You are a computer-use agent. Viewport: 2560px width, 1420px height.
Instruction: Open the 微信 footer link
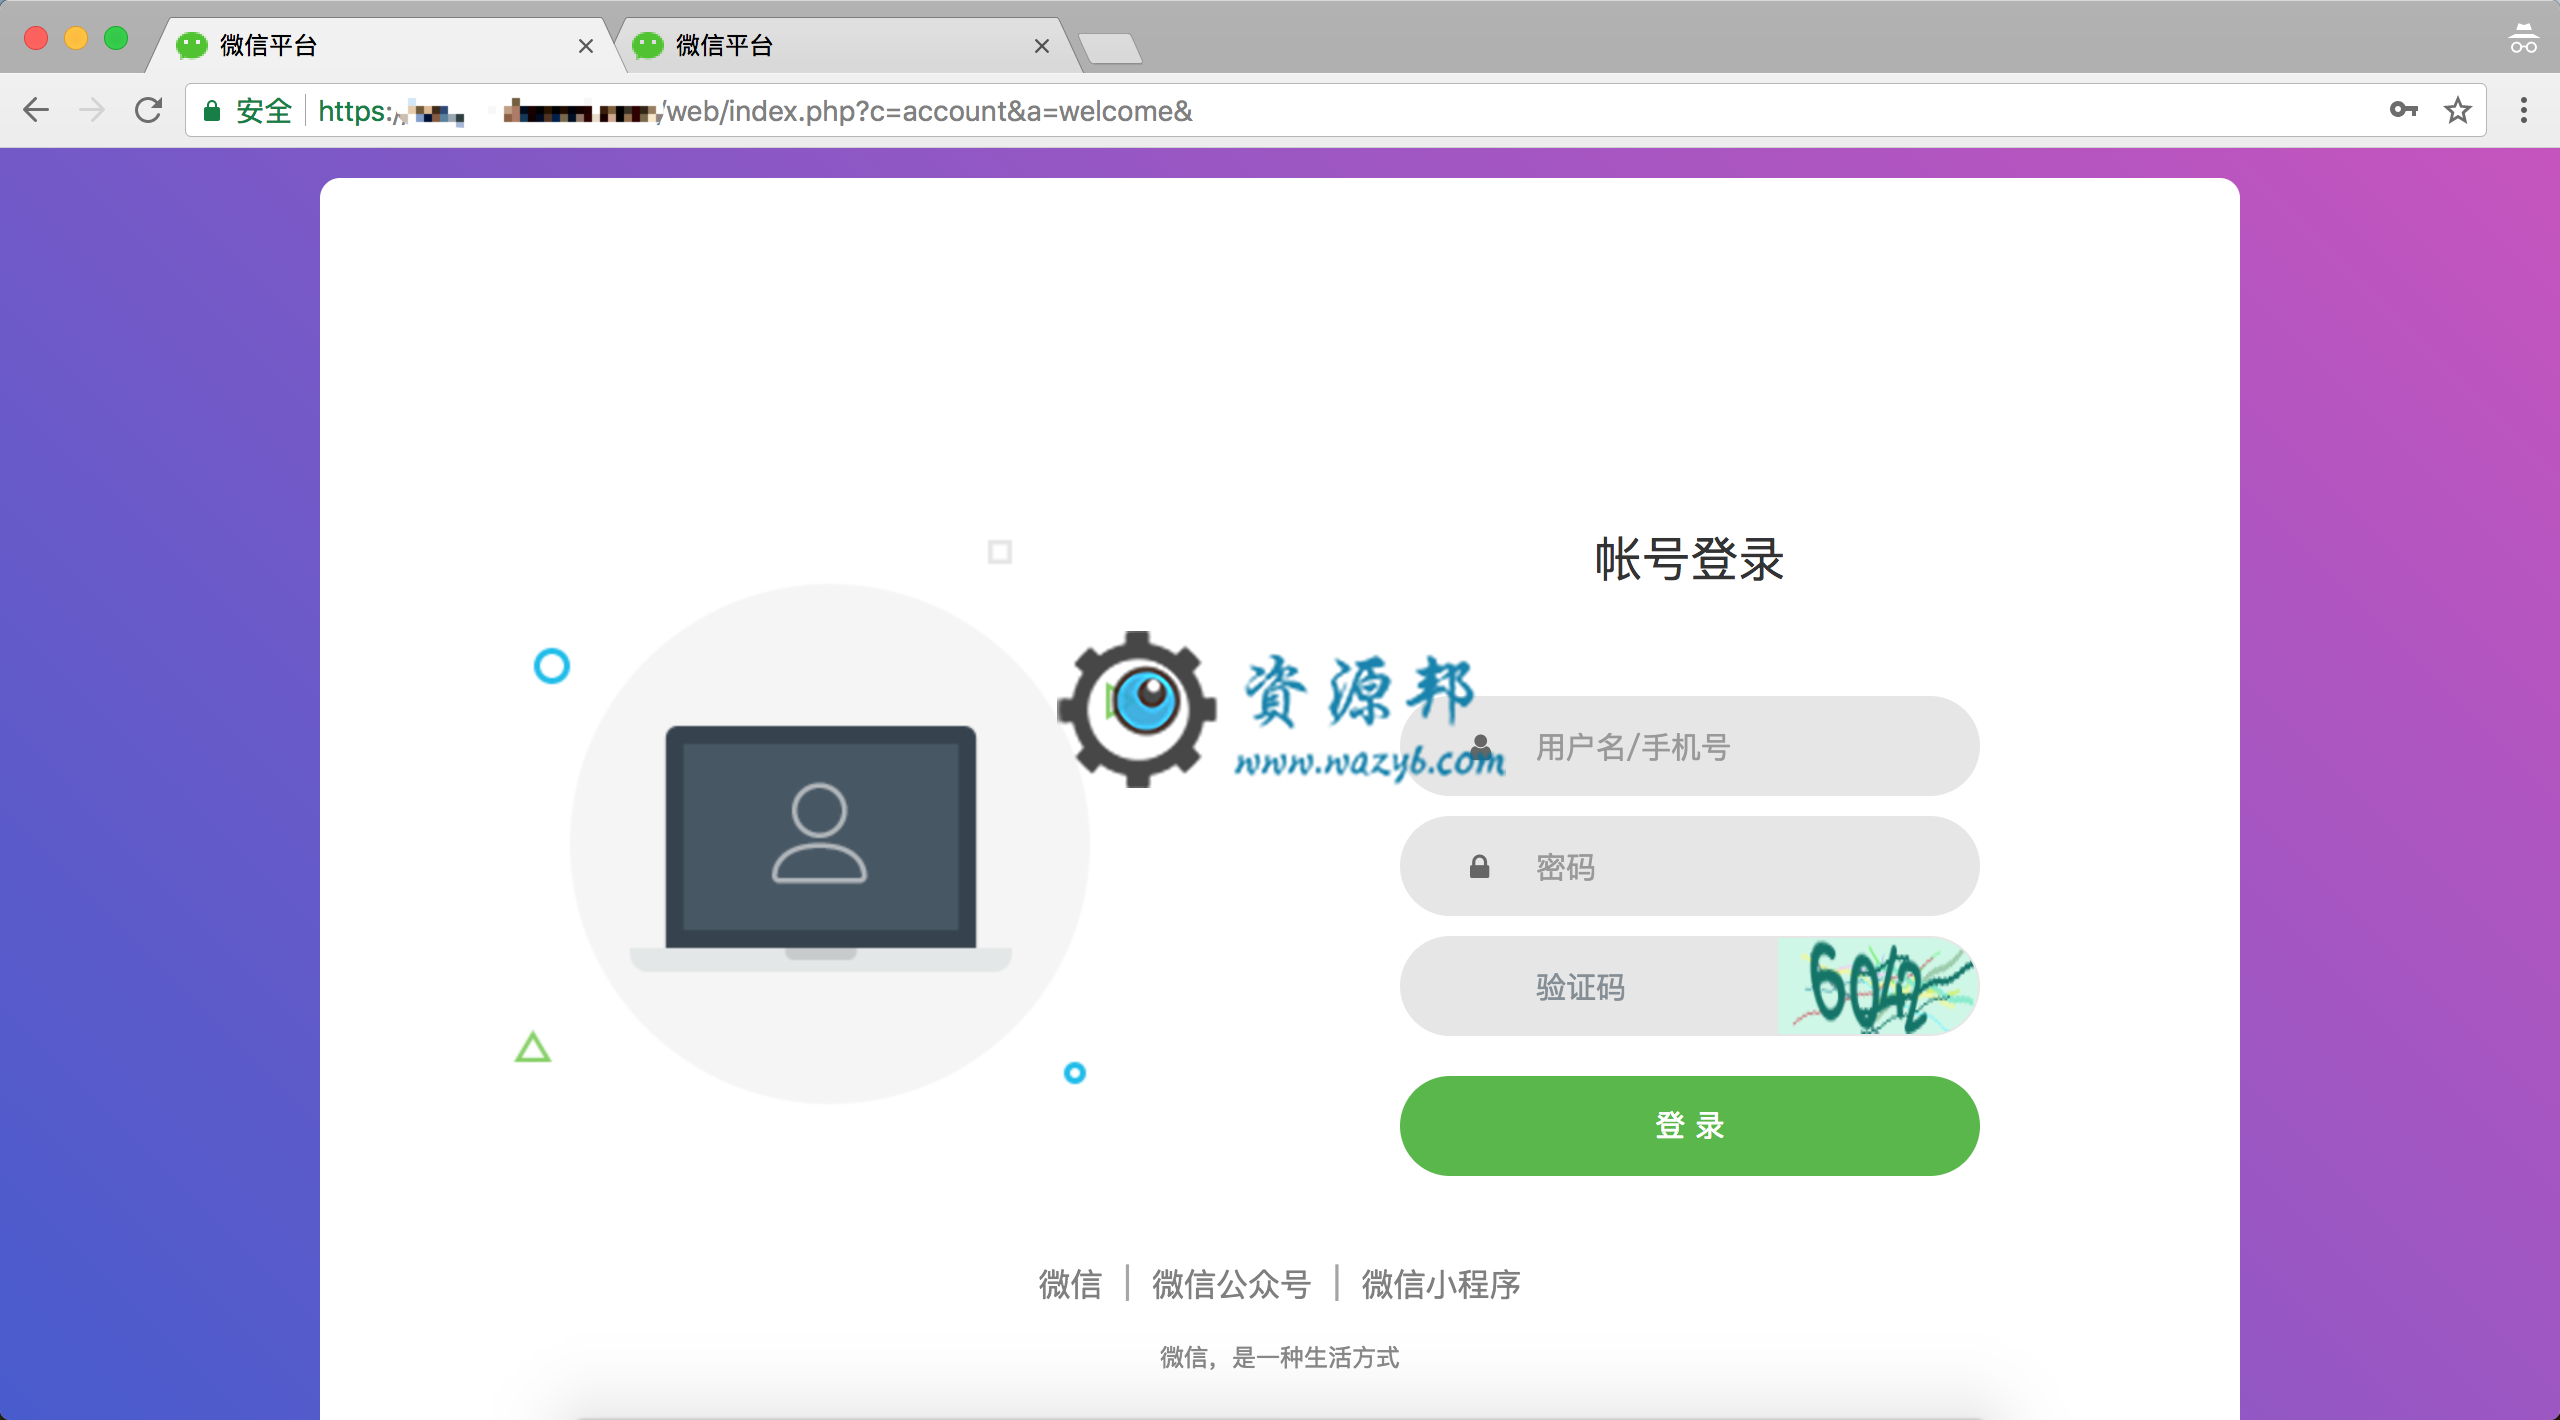(1070, 1284)
